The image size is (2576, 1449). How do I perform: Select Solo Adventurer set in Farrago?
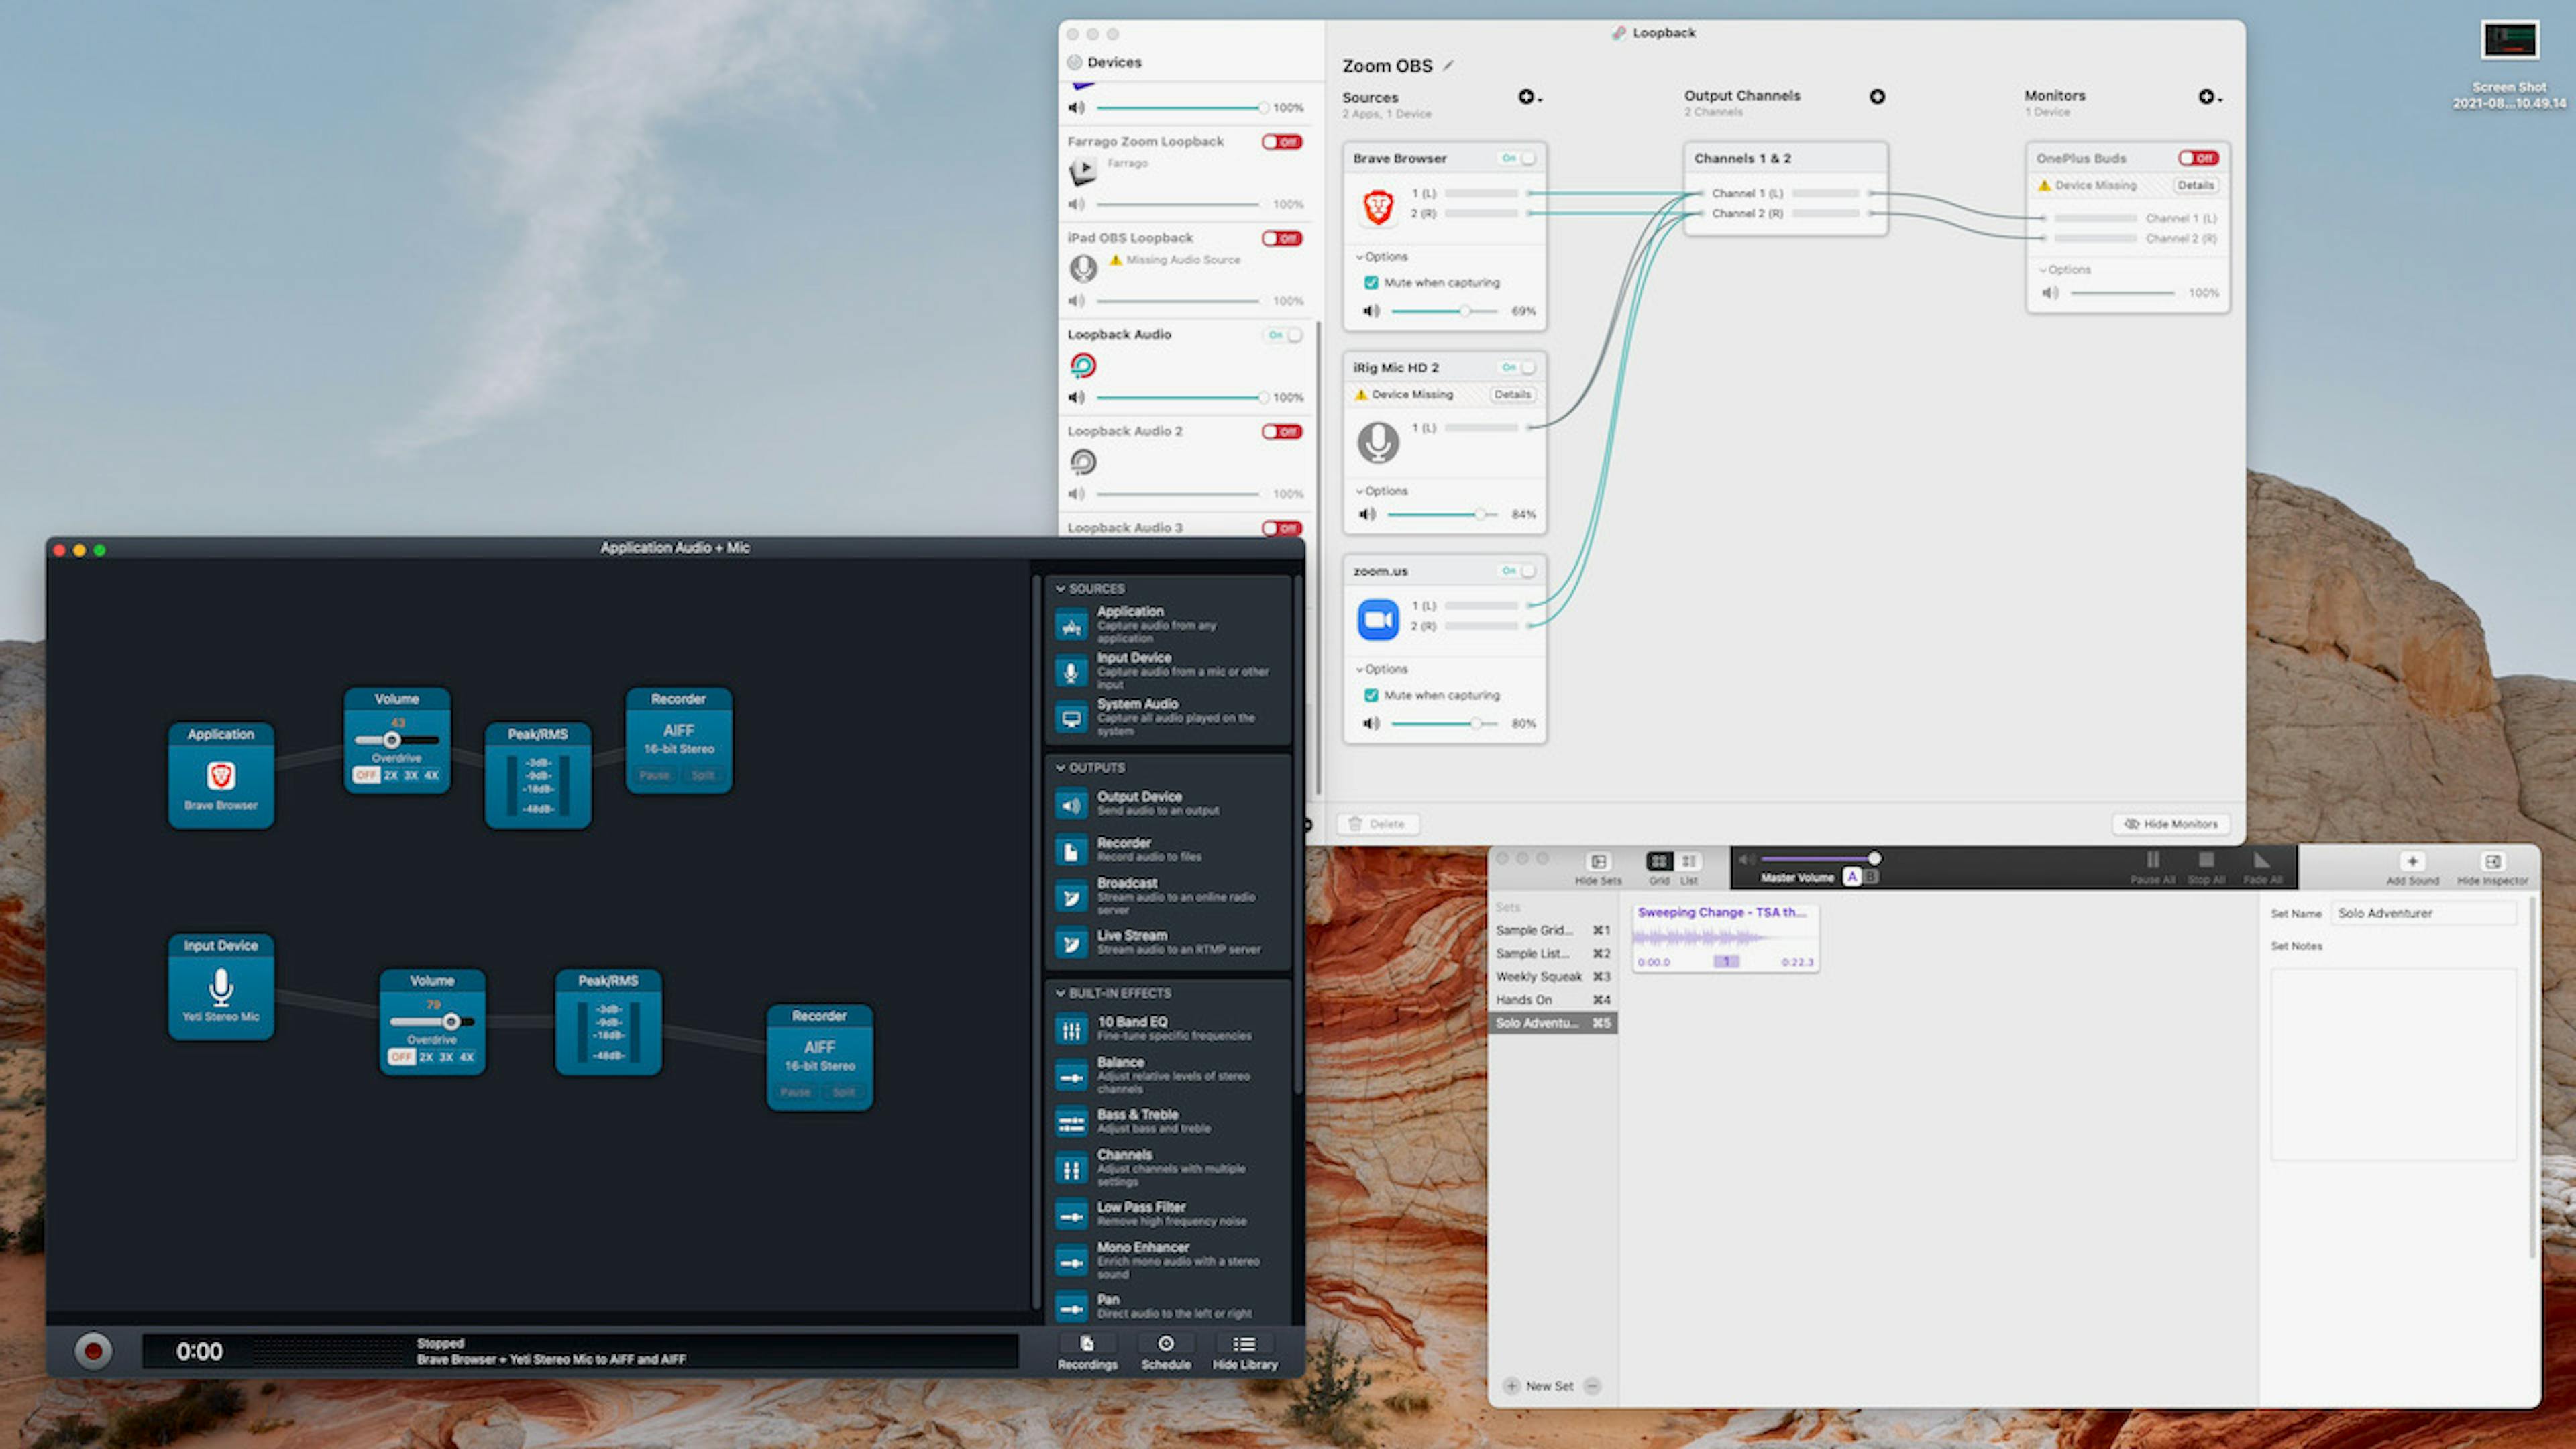(x=1552, y=1023)
